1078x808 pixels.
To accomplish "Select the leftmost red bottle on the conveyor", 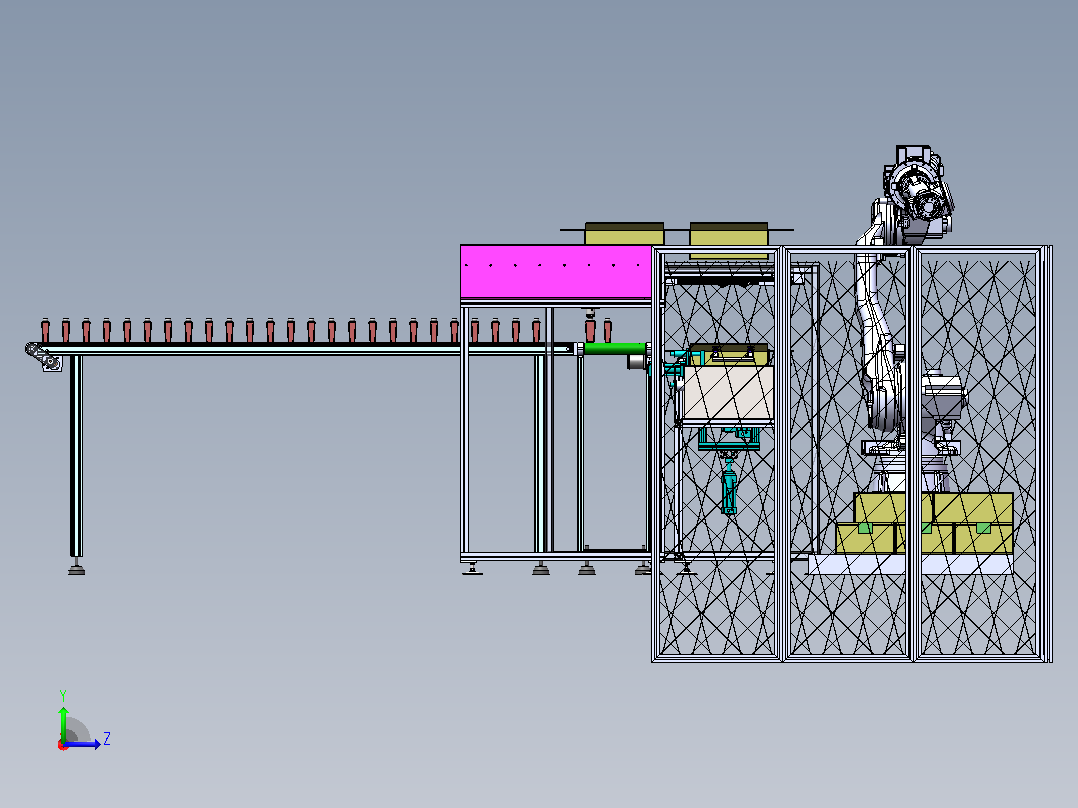I will tap(45, 330).
